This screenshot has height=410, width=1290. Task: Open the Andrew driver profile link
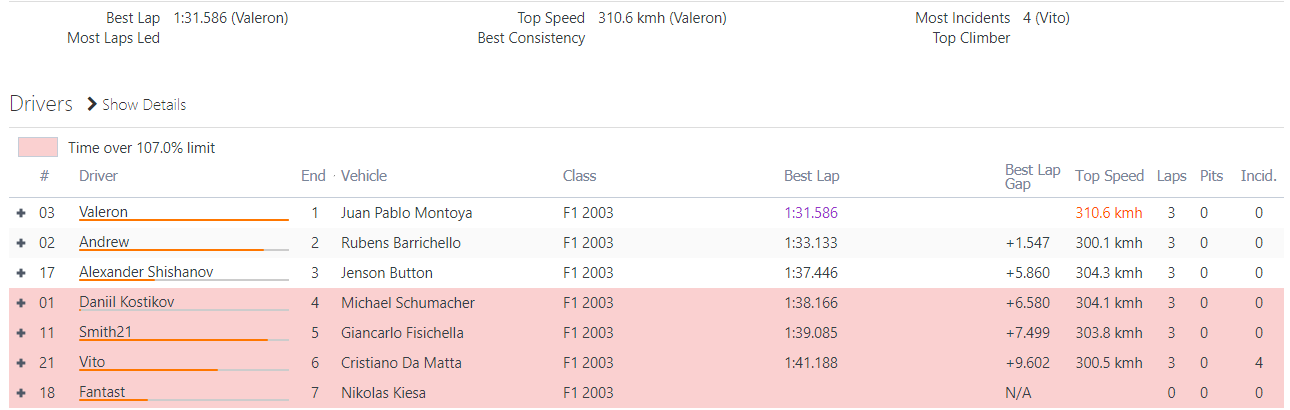coord(104,242)
